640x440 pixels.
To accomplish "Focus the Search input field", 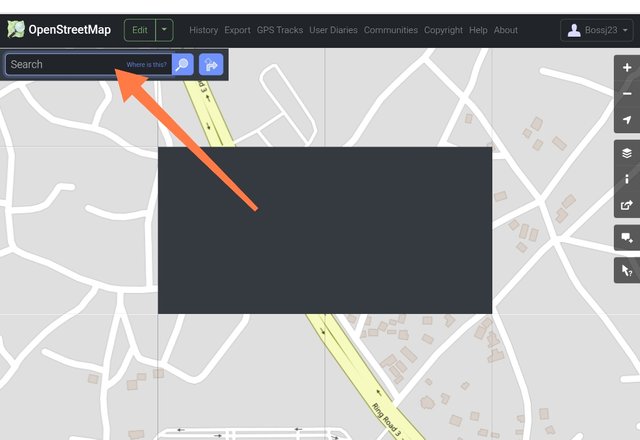I will 88,64.
